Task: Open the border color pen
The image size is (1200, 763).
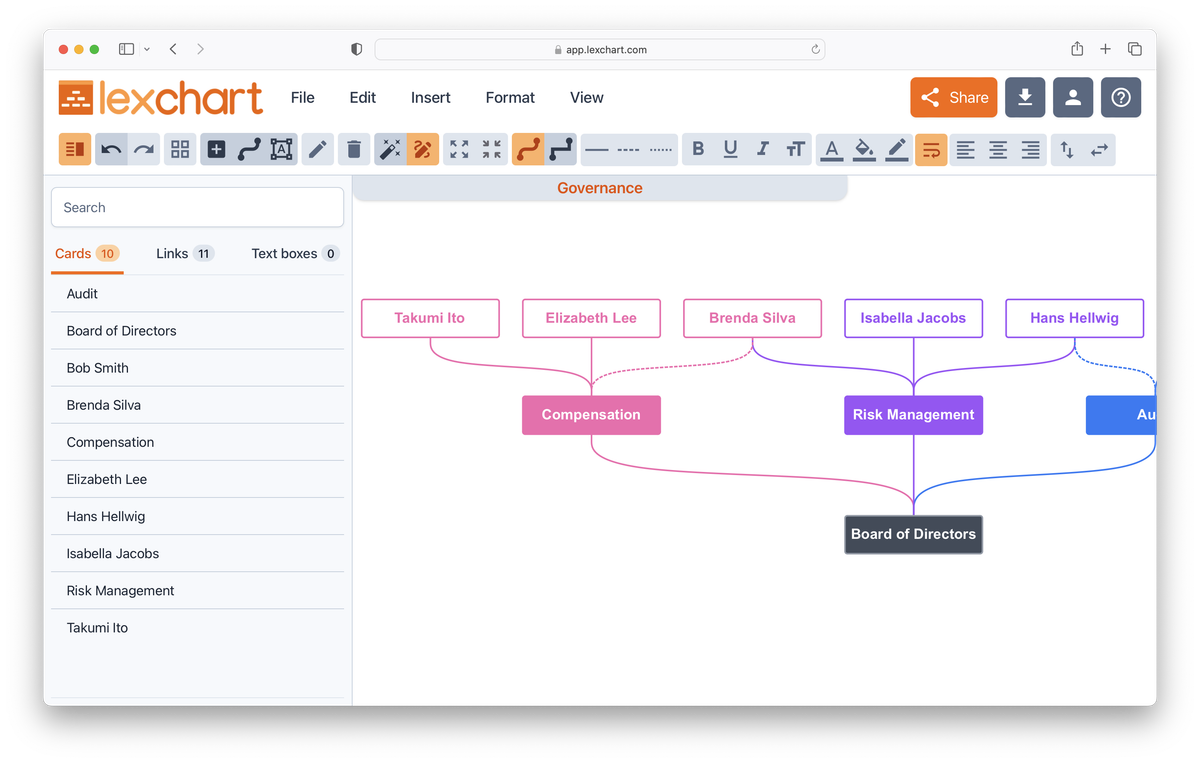Action: click(897, 150)
